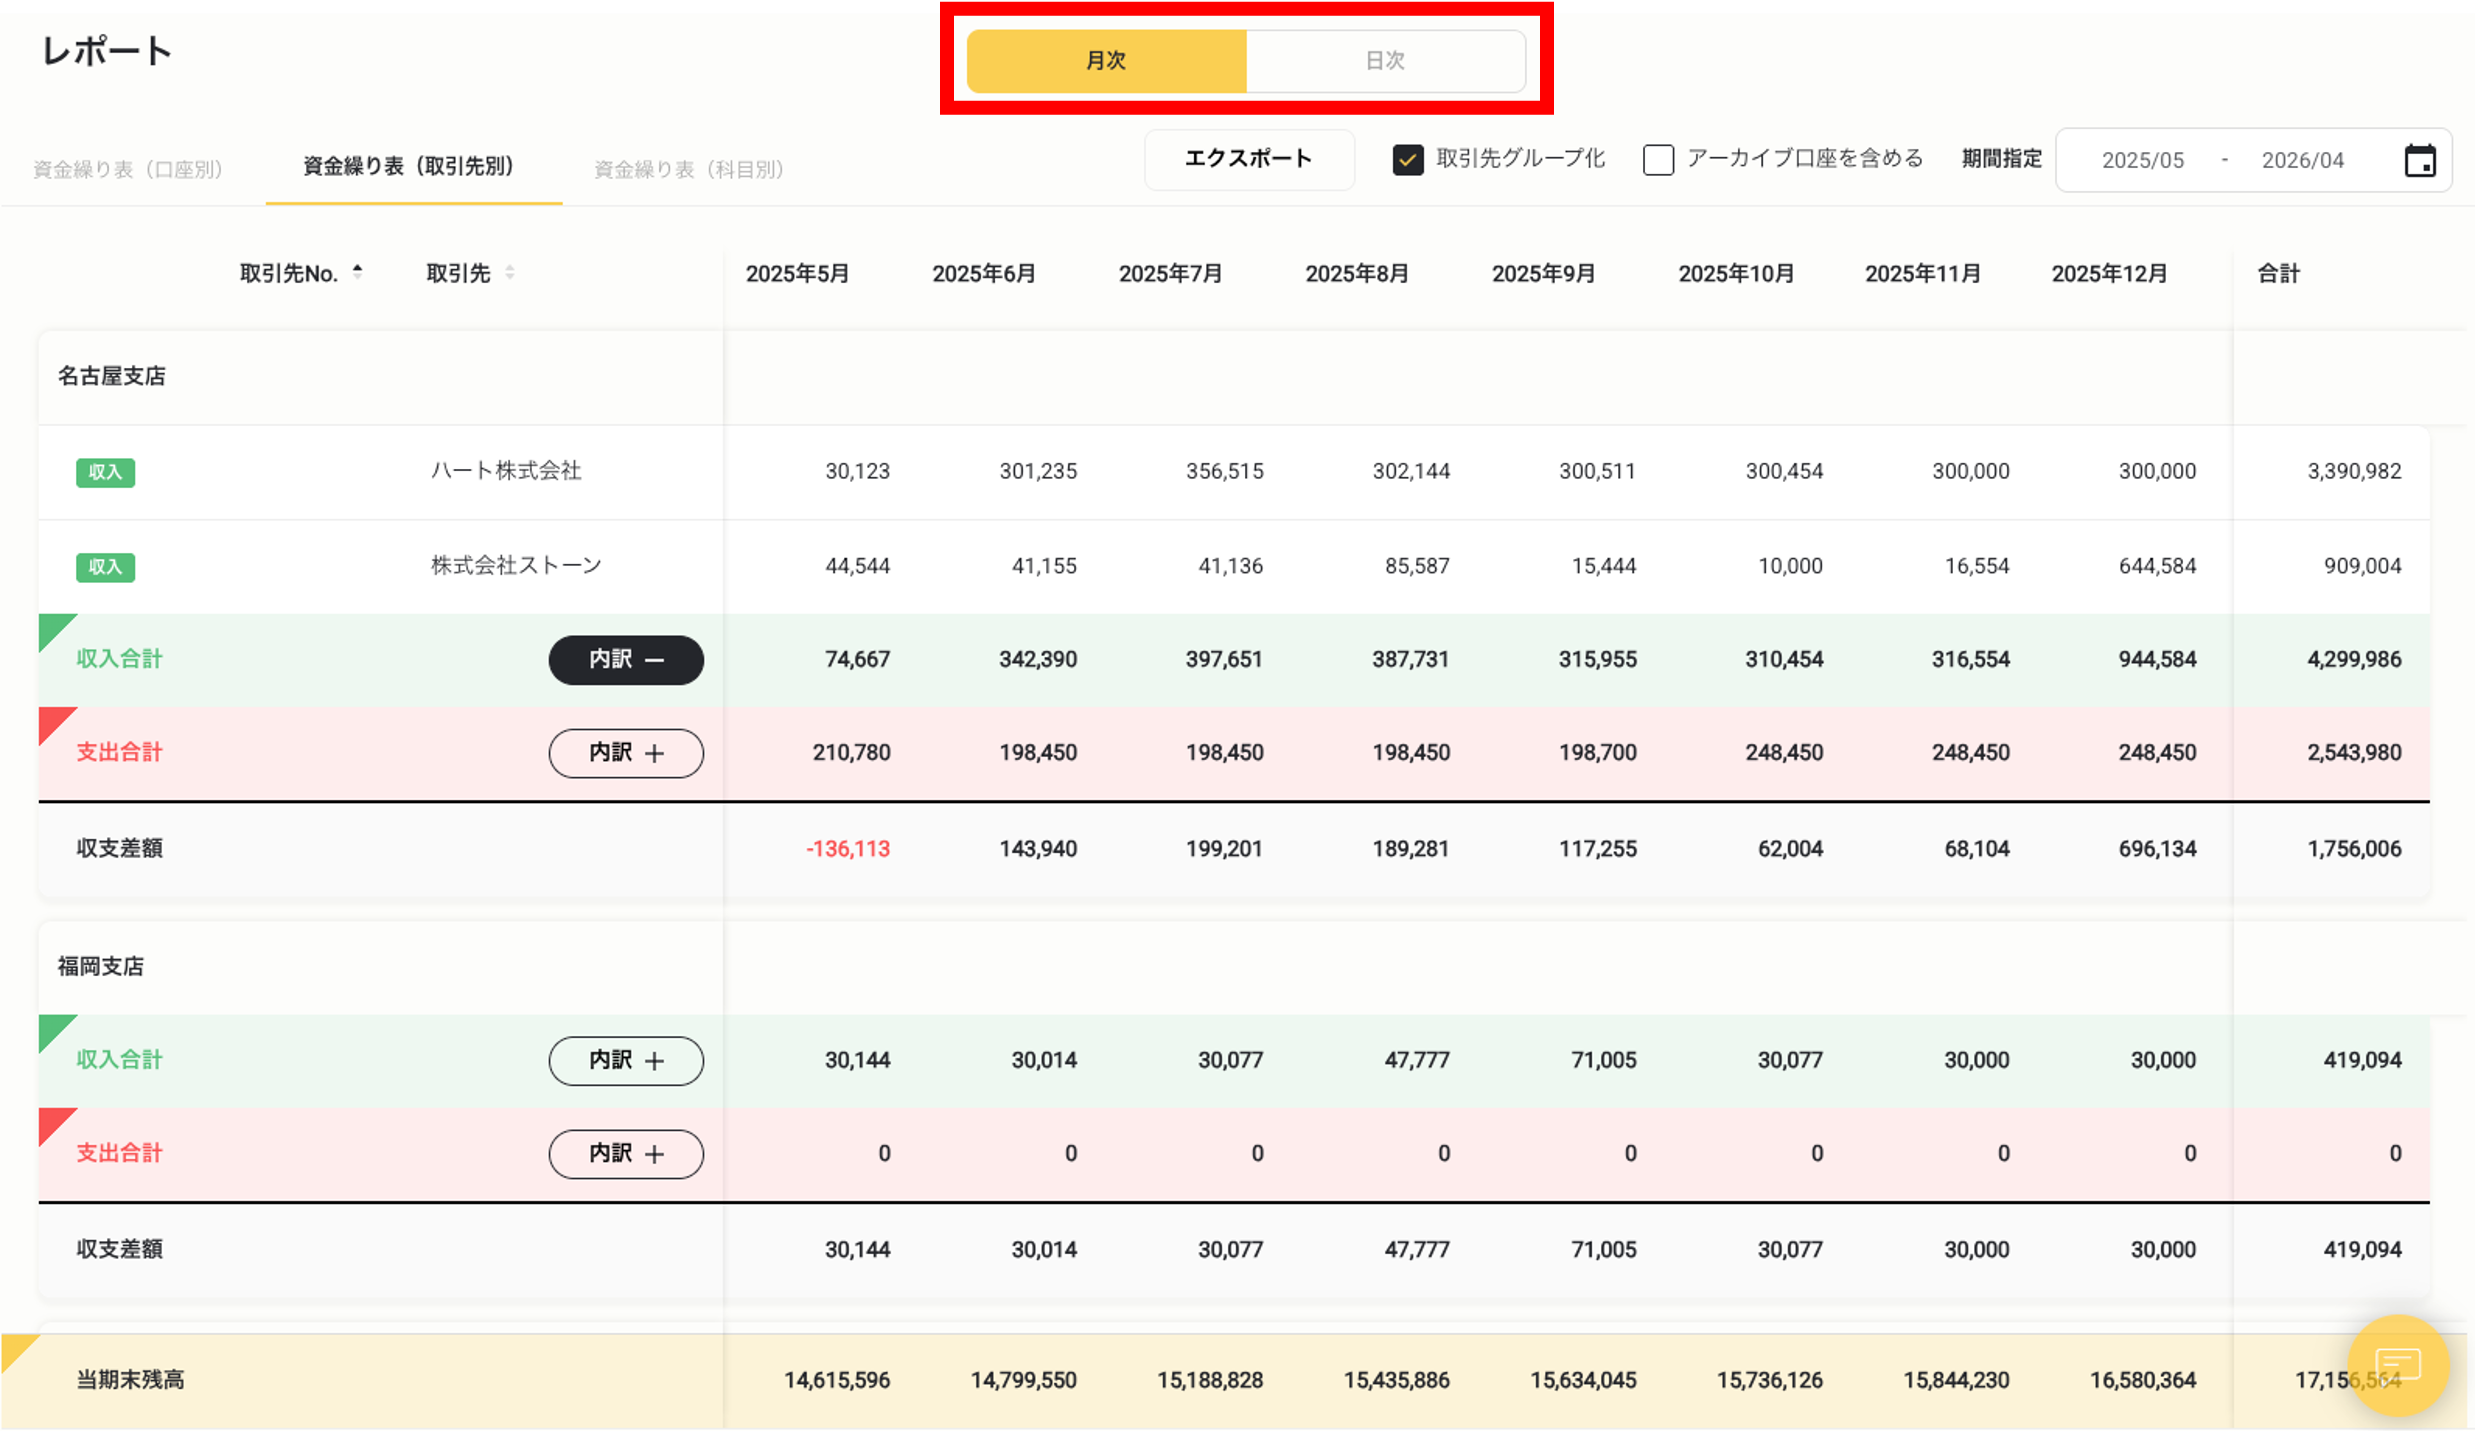Click the 収入 badge beside 株式会社ストーン

(x=105, y=567)
